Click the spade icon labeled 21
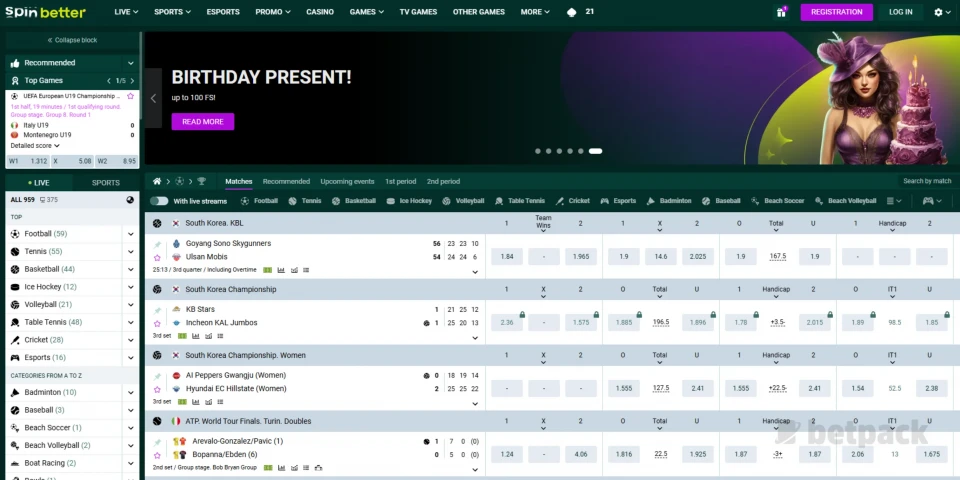The width and height of the screenshot is (960, 480). click(571, 12)
